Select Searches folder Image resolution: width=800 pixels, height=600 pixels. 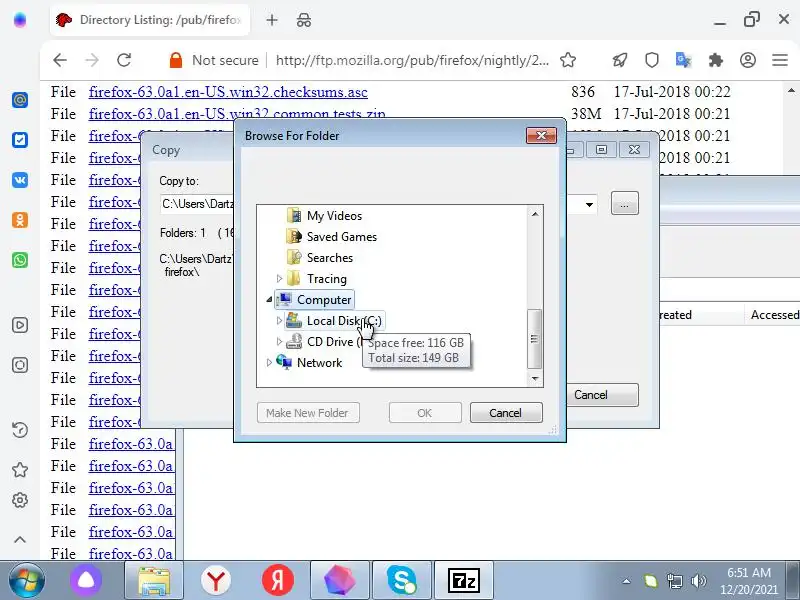coord(330,258)
